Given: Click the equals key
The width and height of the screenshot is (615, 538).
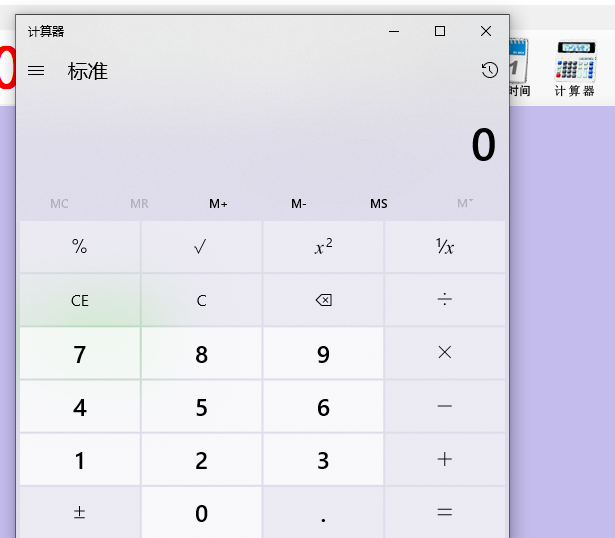Looking at the screenshot, I should click(x=445, y=513).
